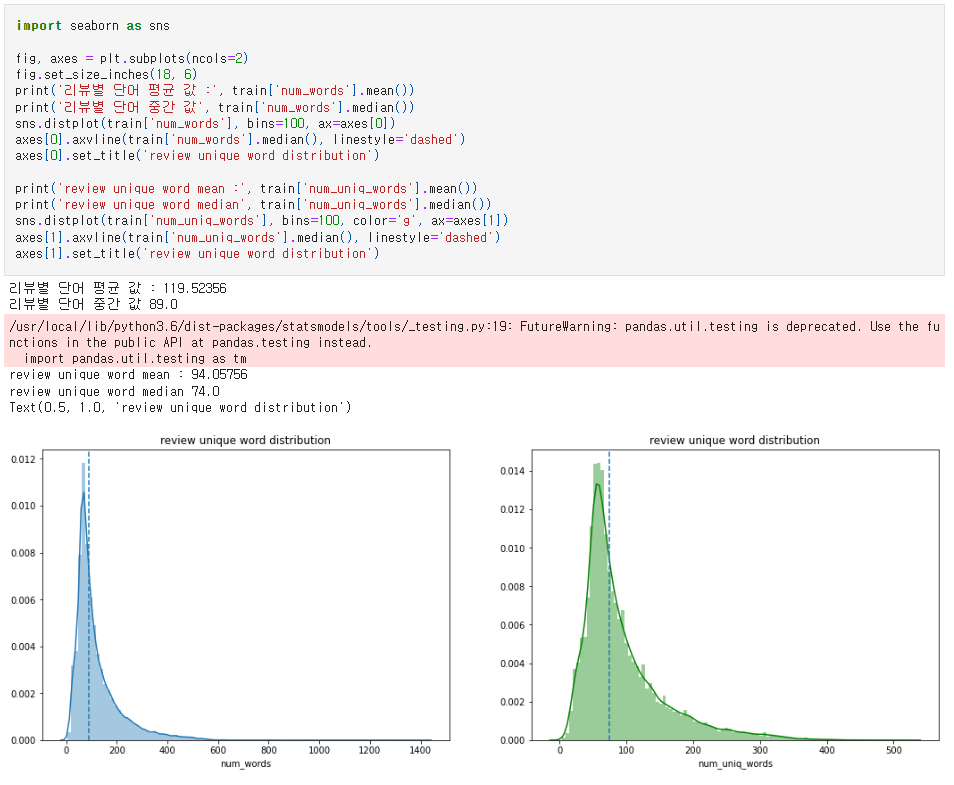
Task: Click the axes[1].axvline code line
Action: coord(258,237)
